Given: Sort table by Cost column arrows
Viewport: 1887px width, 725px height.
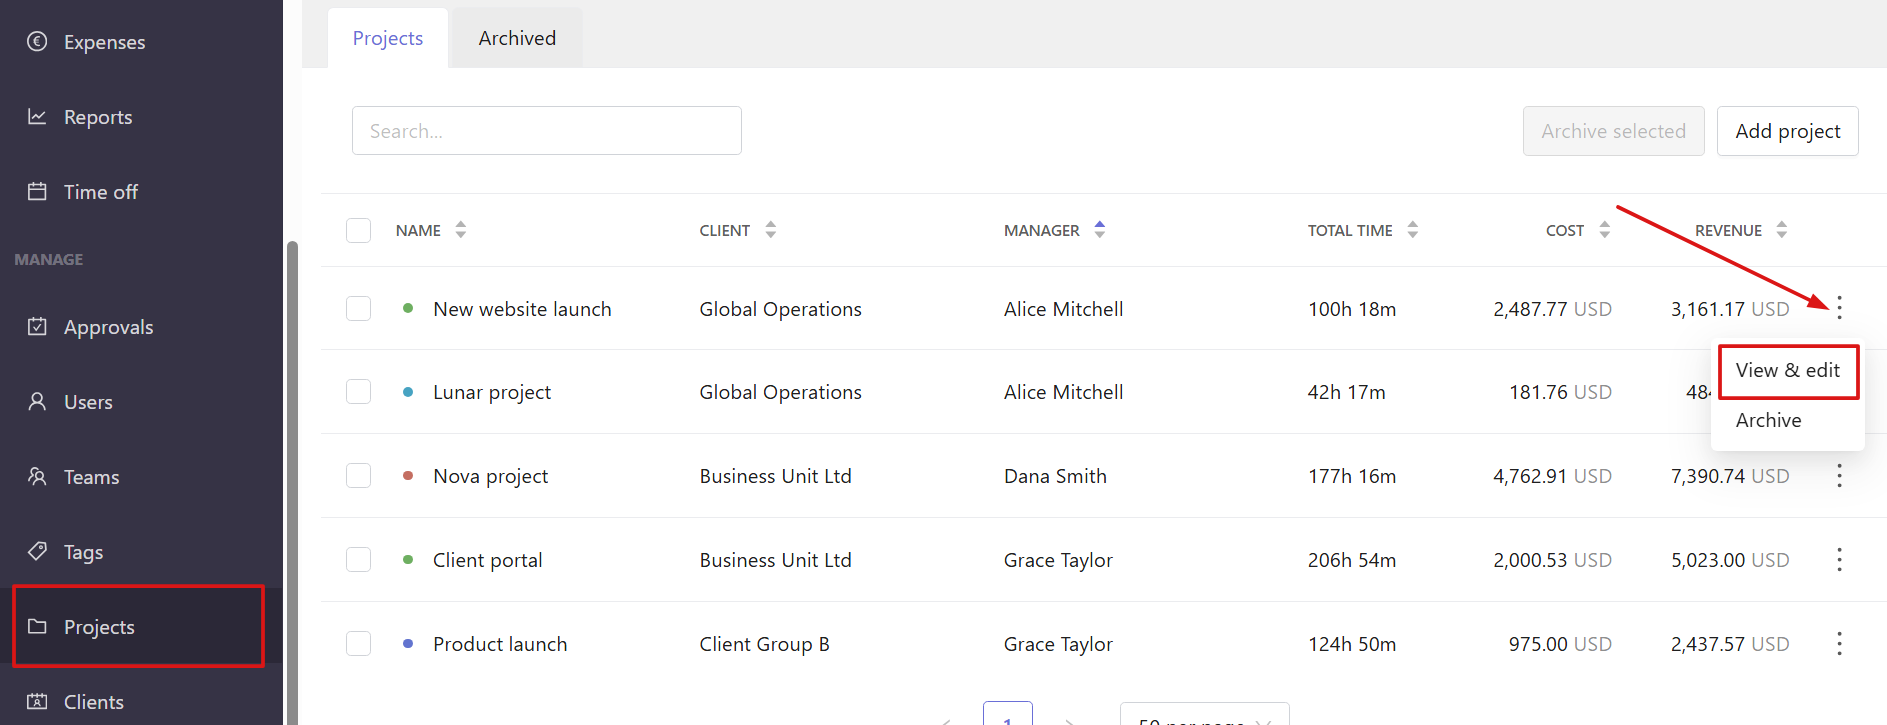Looking at the screenshot, I should coord(1605,230).
